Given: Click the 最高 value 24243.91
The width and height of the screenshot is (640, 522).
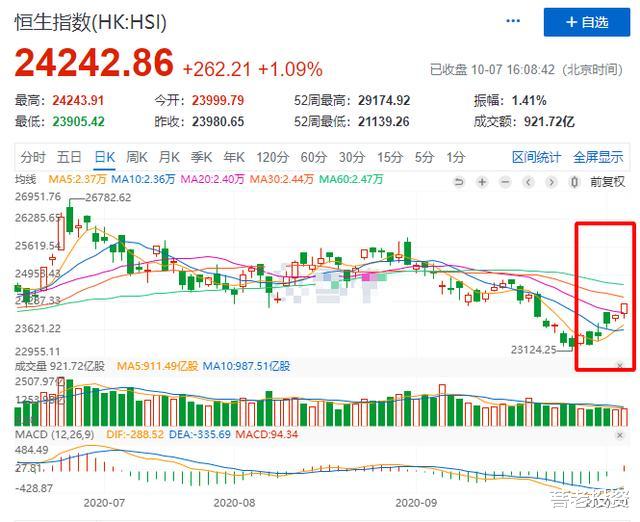Looking at the screenshot, I should pos(78,100).
